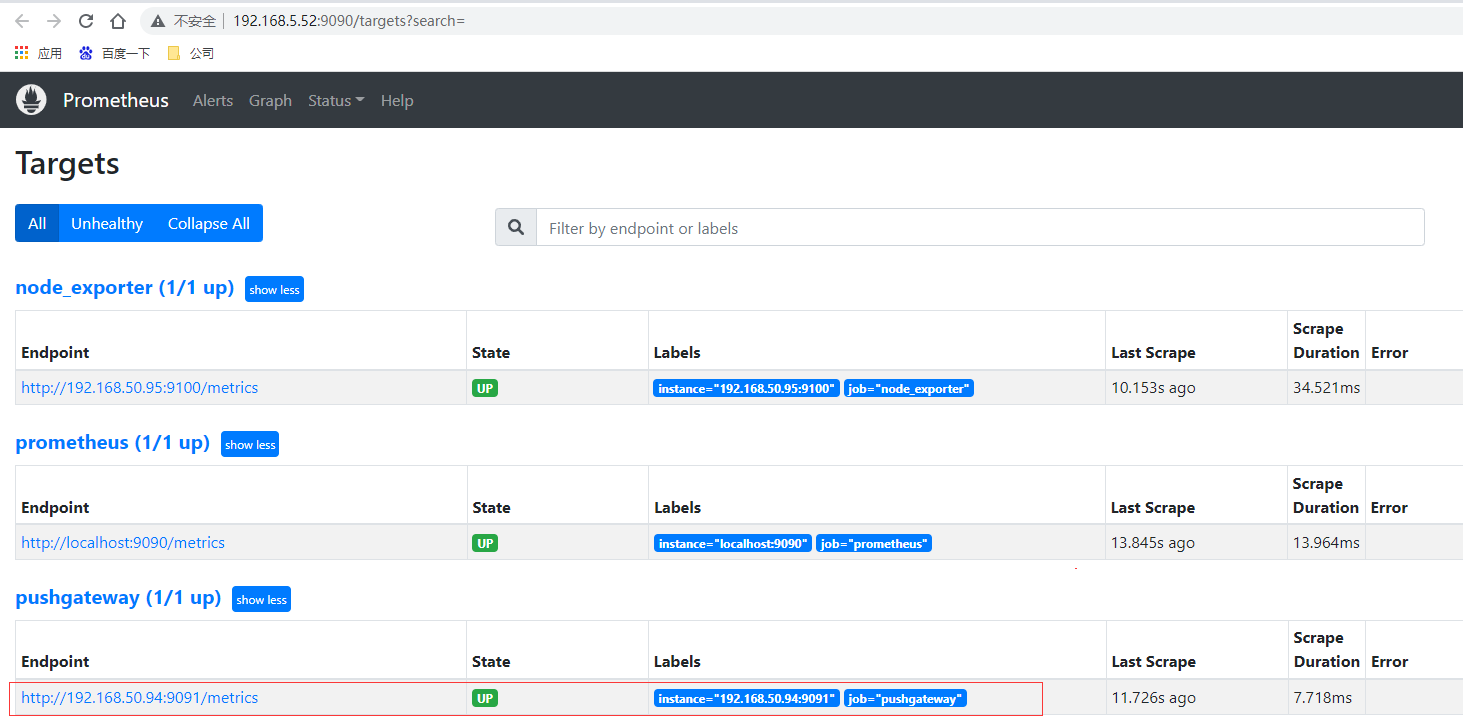The image size is (1463, 724).
Task: Click UP badge in pushgateway row
Action: (x=485, y=698)
